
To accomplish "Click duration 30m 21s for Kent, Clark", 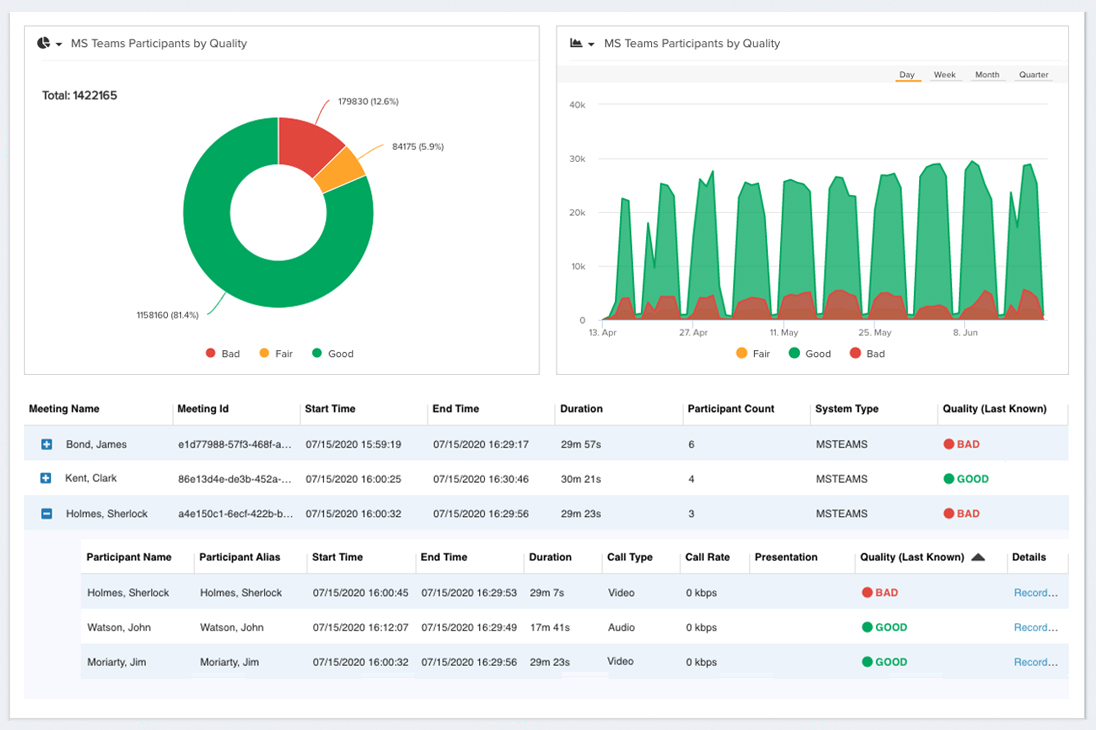I will [x=581, y=479].
